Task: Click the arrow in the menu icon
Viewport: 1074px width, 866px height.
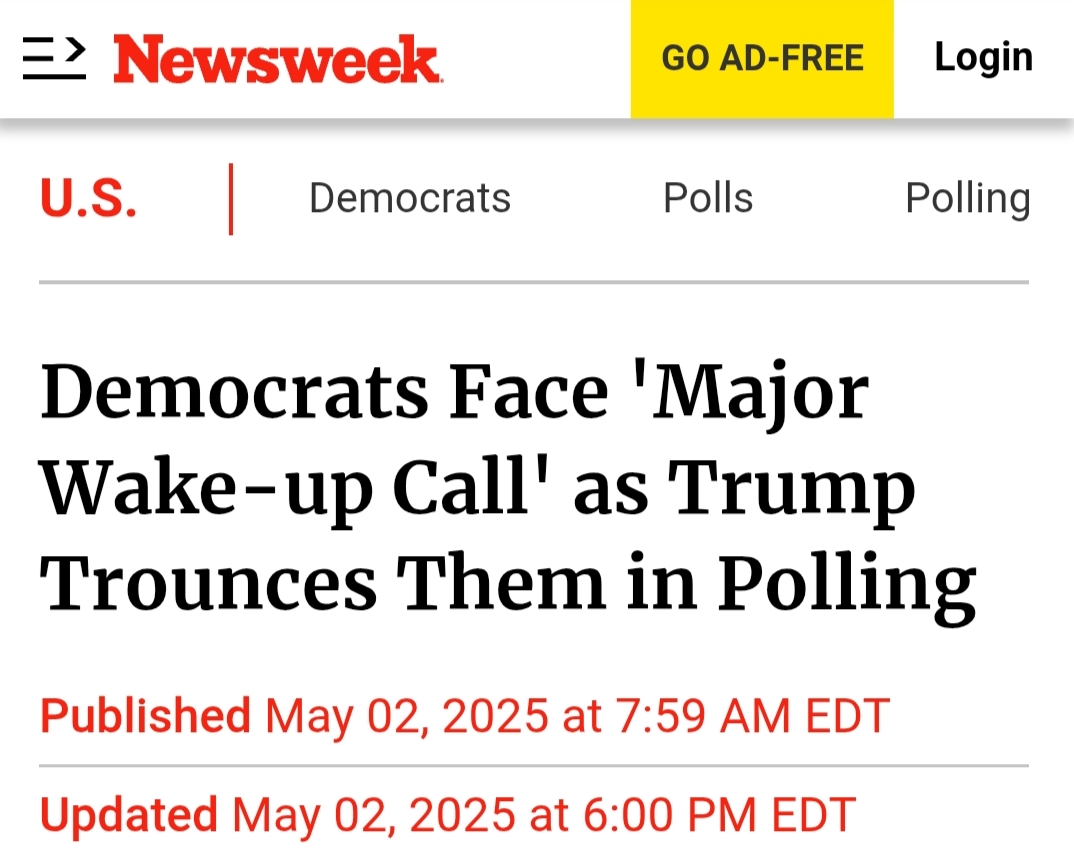Action: tap(77, 49)
